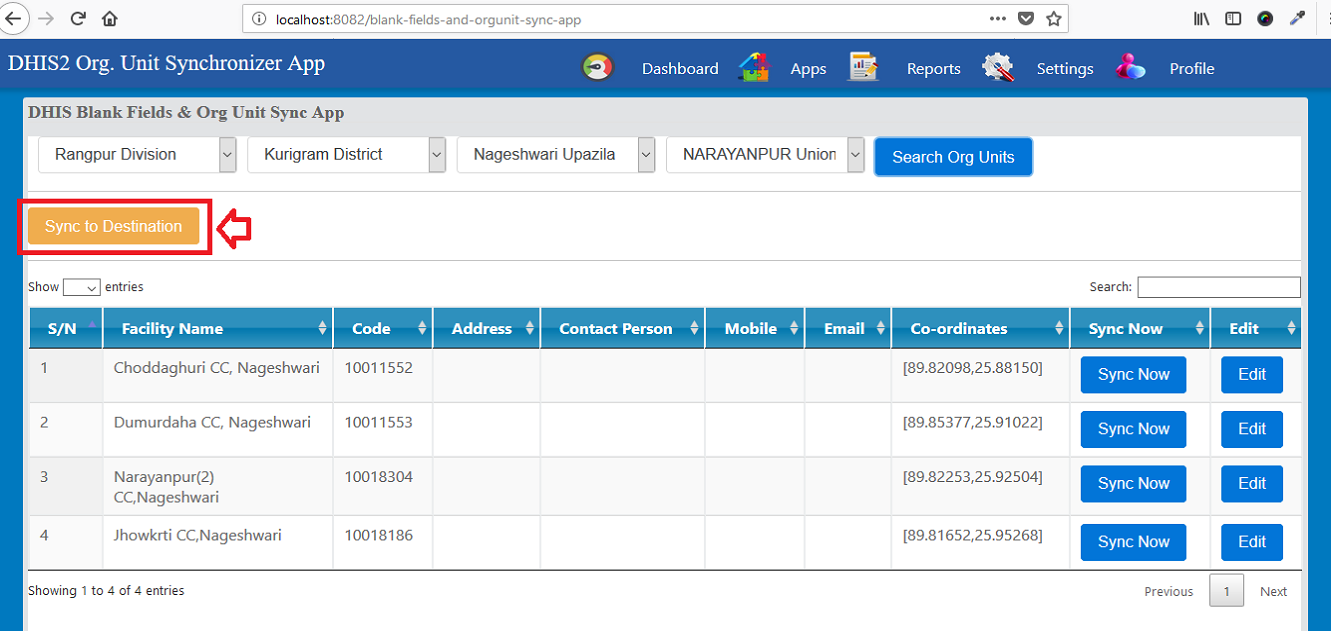Click the Search Org Units button
The image size is (1331, 631).
(953, 157)
